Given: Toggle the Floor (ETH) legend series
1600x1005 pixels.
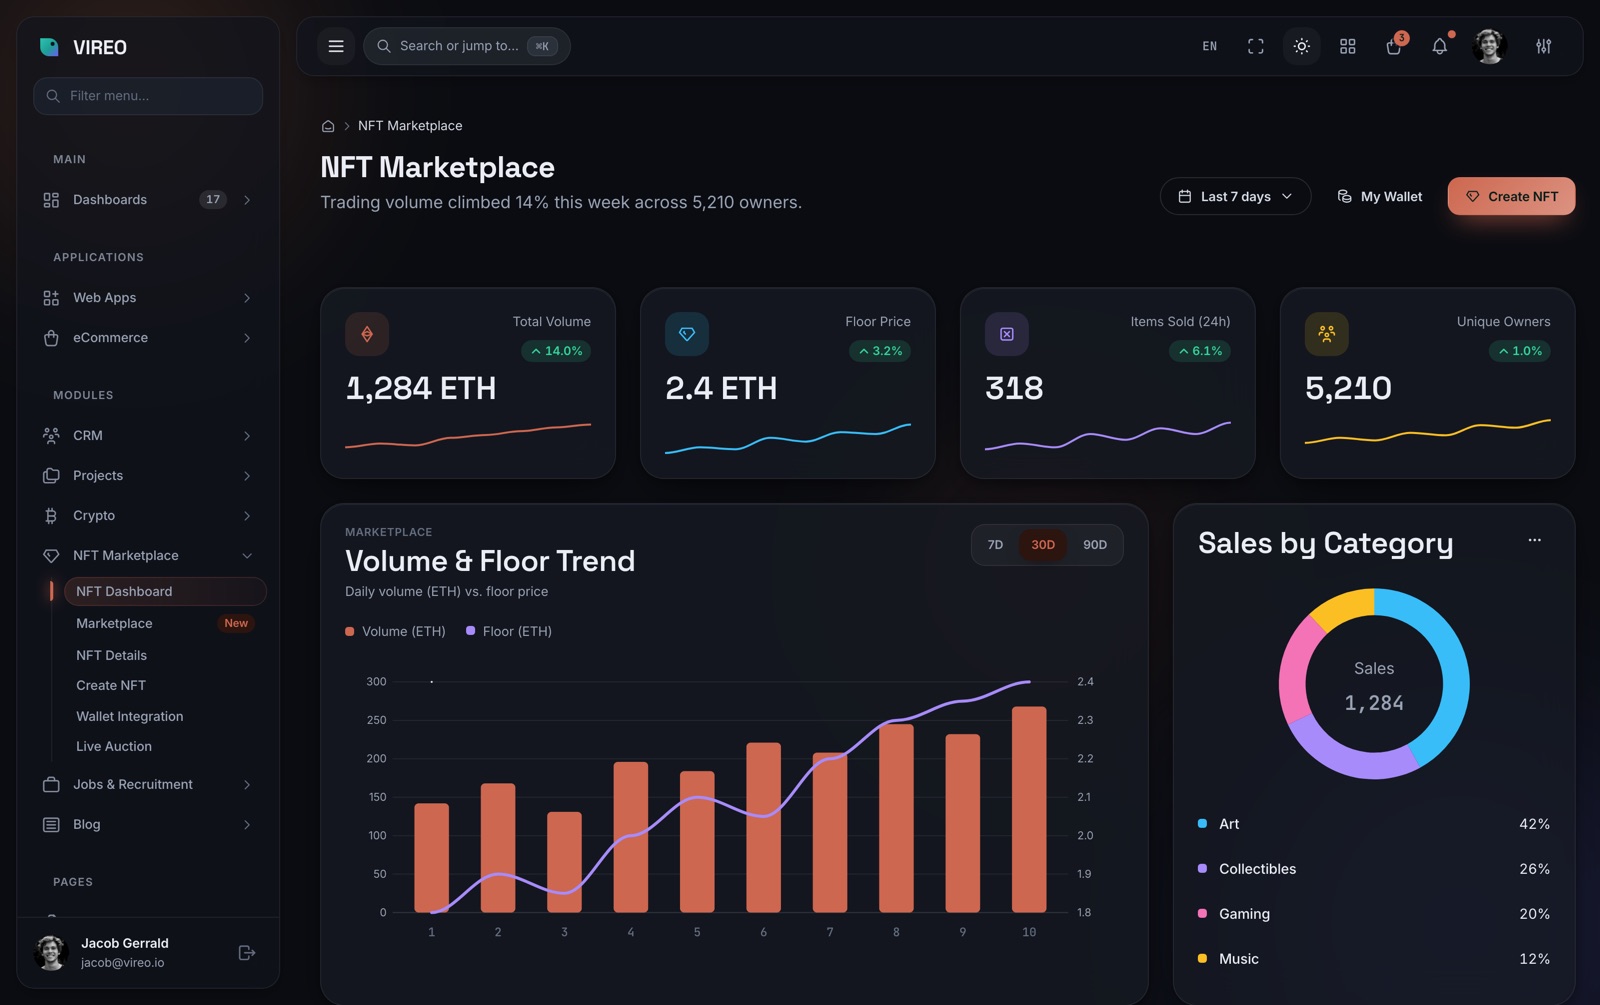Looking at the screenshot, I should click(509, 631).
